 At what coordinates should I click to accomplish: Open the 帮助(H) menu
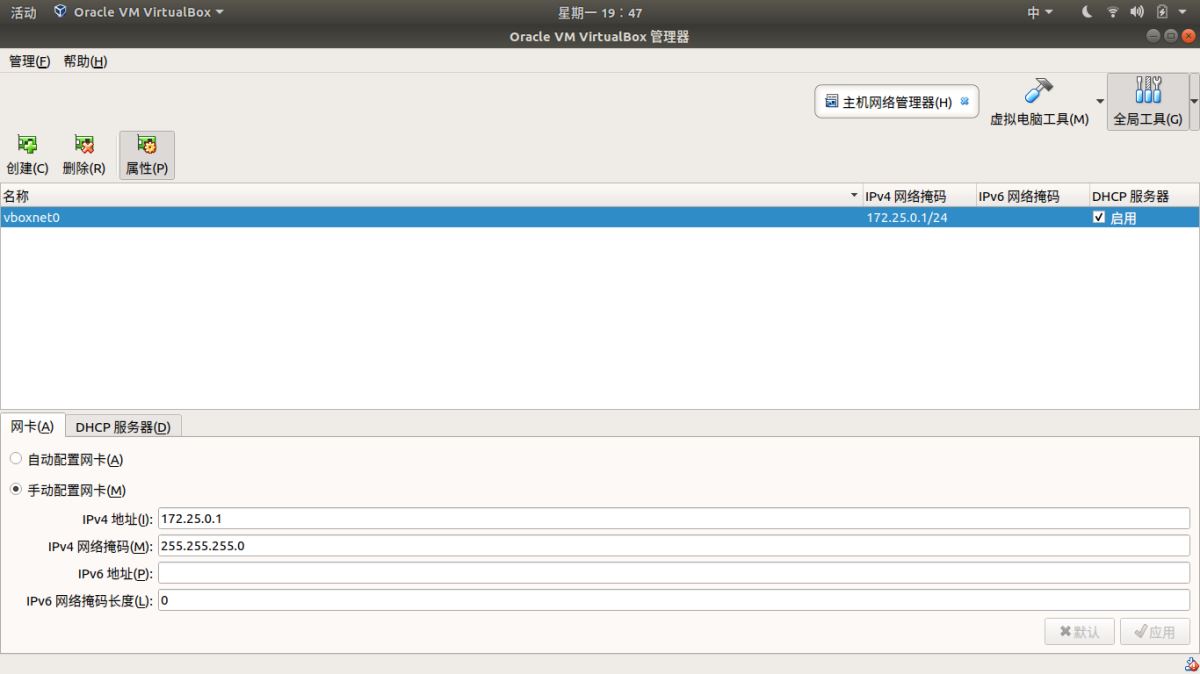click(x=85, y=61)
